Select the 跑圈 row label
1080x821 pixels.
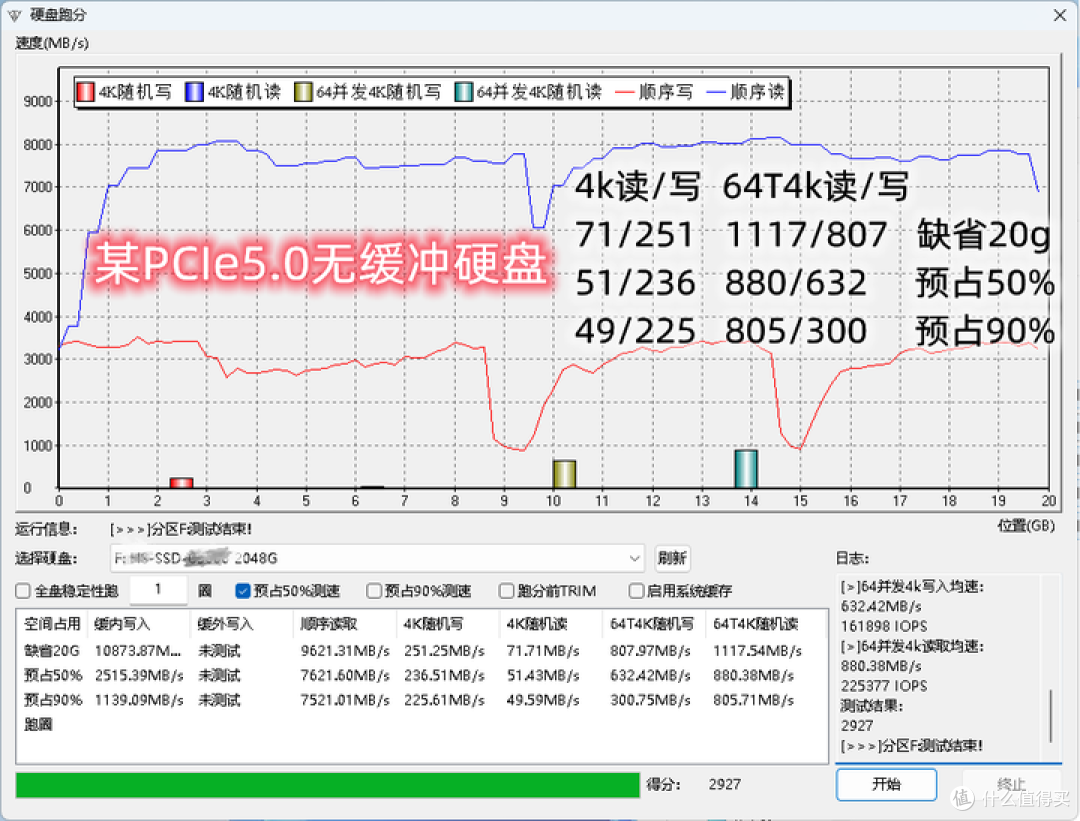tap(38, 725)
